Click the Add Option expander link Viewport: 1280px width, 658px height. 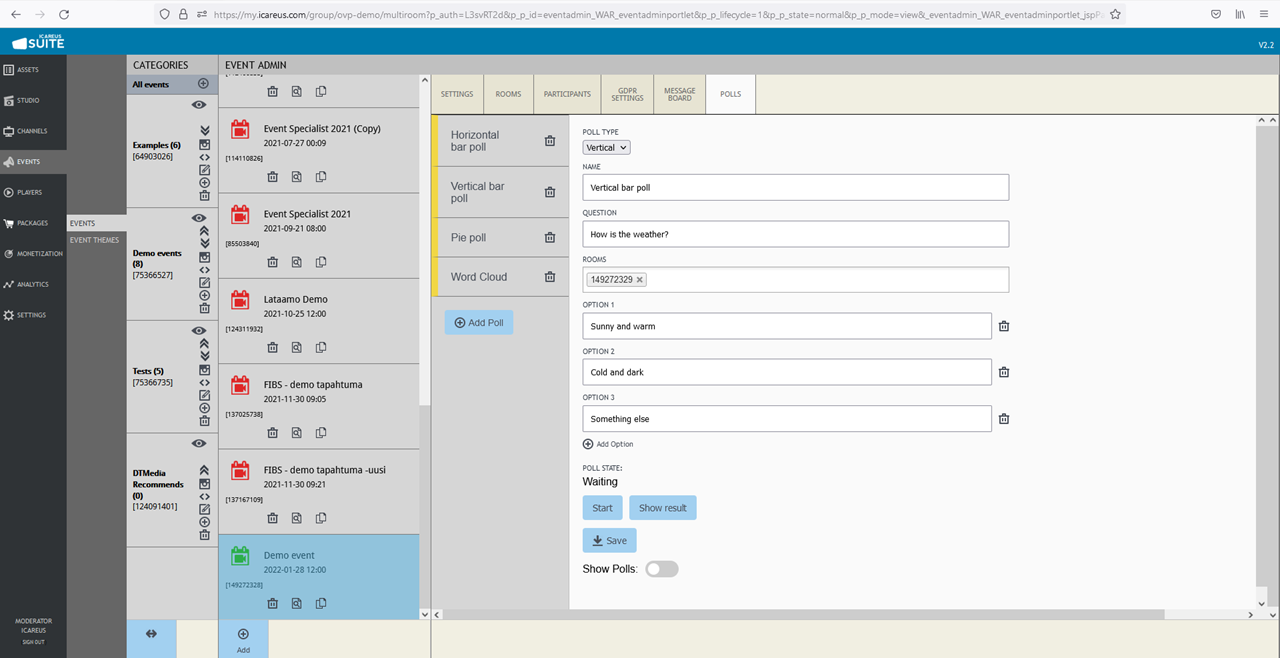coord(608,444)
